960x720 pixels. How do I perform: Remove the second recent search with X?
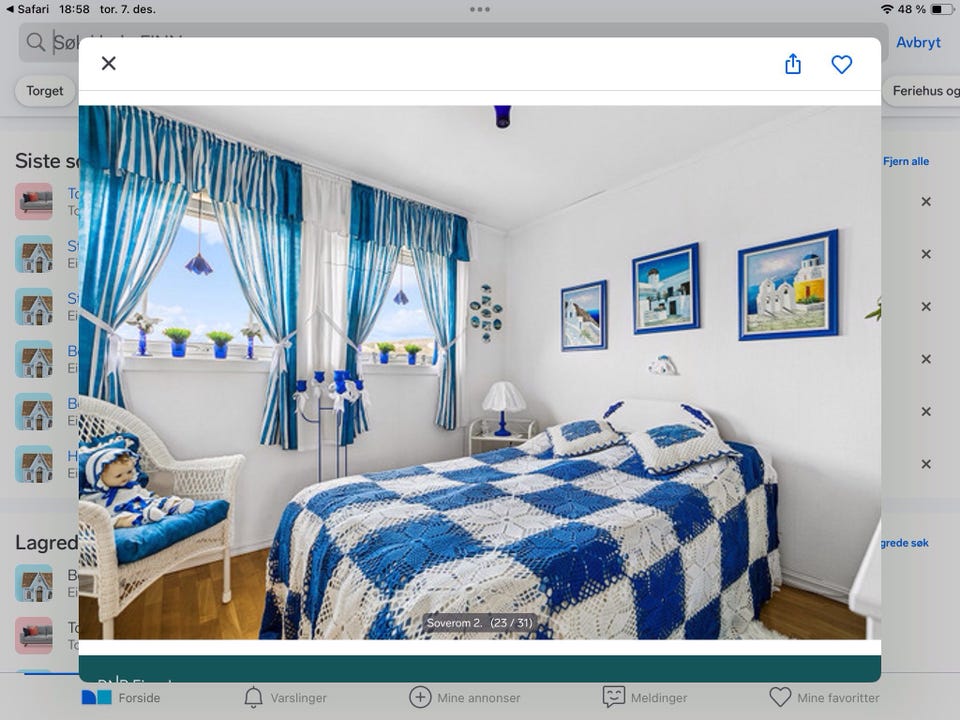pos(926,254)
